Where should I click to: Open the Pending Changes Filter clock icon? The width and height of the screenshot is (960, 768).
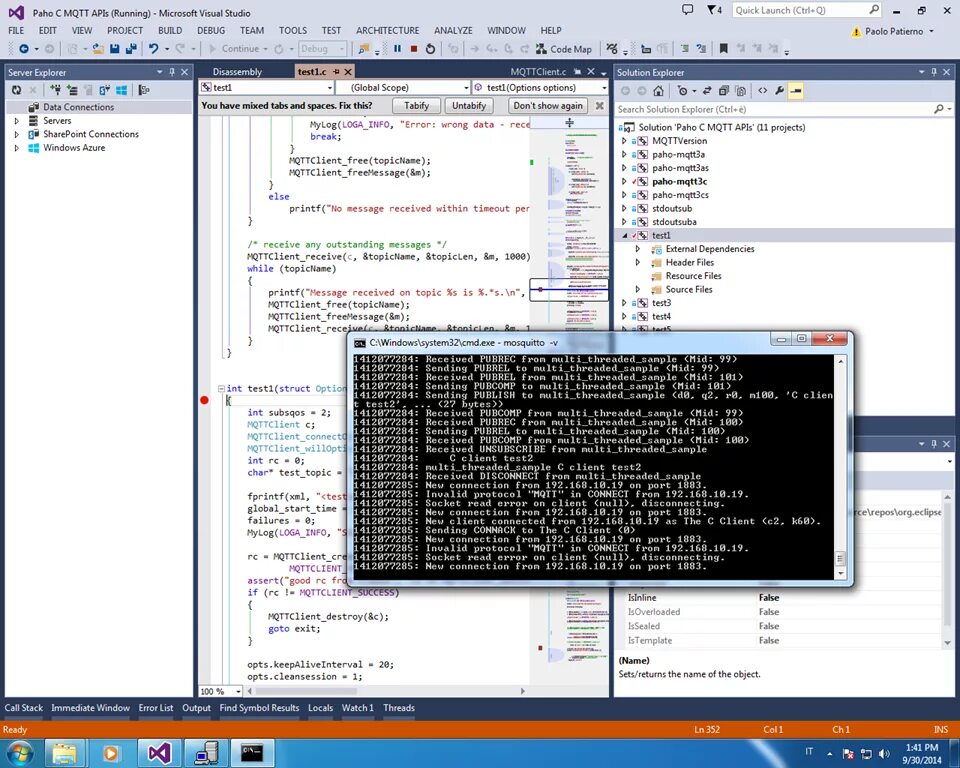pos(682,91)
